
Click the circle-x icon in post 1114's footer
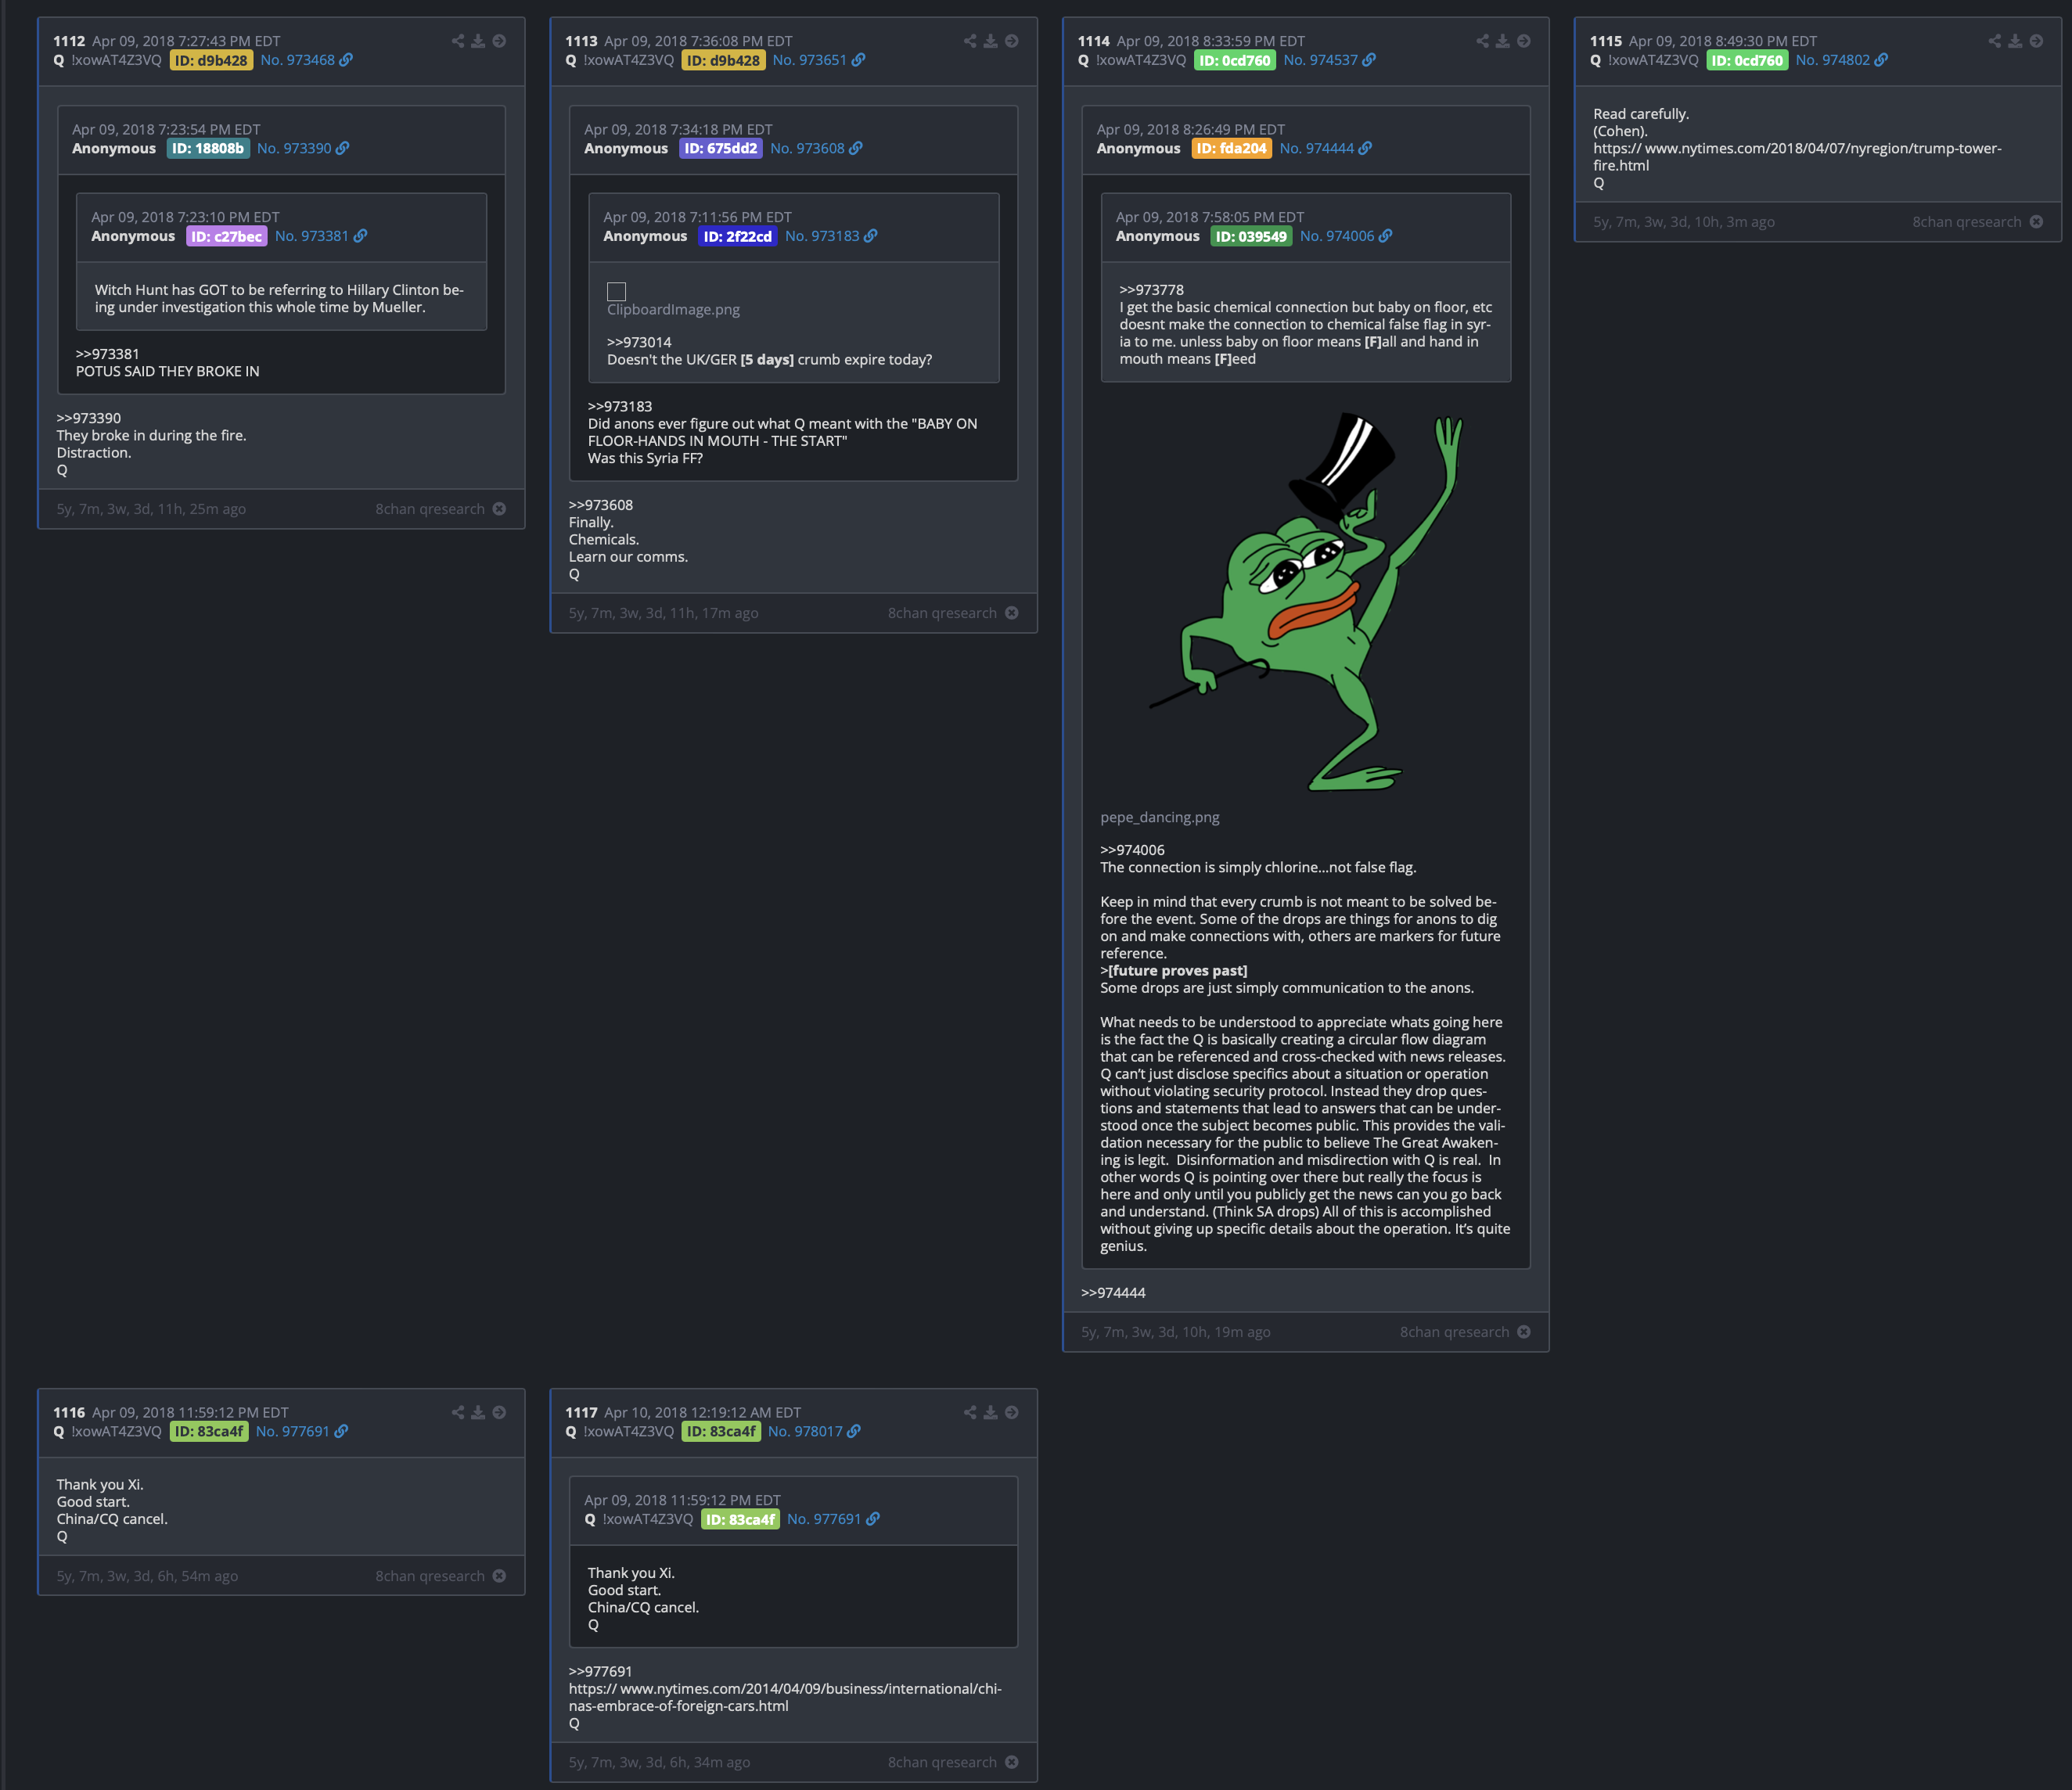click(x=1523, y=1332)
